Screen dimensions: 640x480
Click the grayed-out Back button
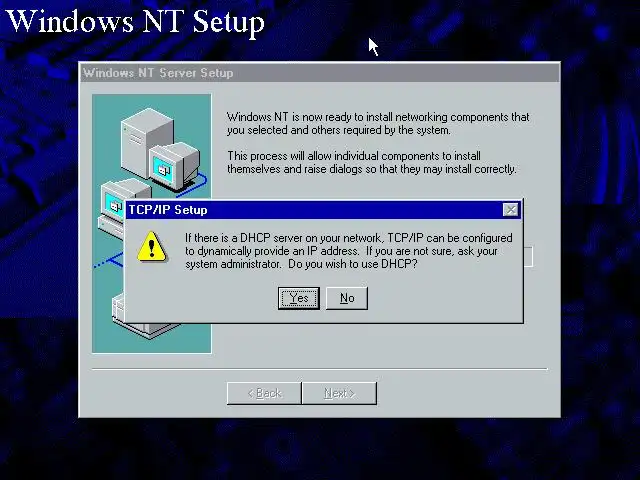click(264, 393)
